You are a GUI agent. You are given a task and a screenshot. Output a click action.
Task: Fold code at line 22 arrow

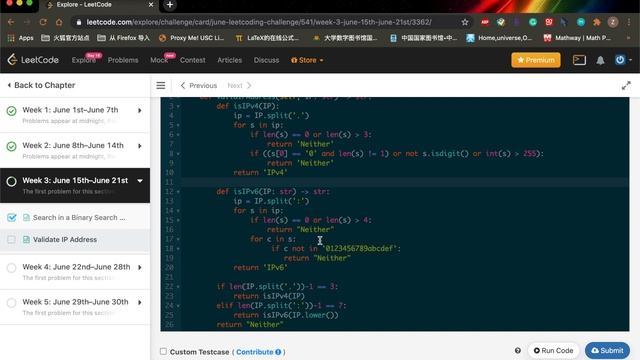(x=178, y=287)
